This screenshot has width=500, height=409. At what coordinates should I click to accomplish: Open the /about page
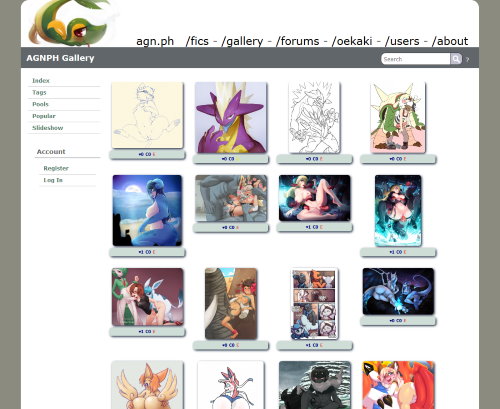click(450, 41)
